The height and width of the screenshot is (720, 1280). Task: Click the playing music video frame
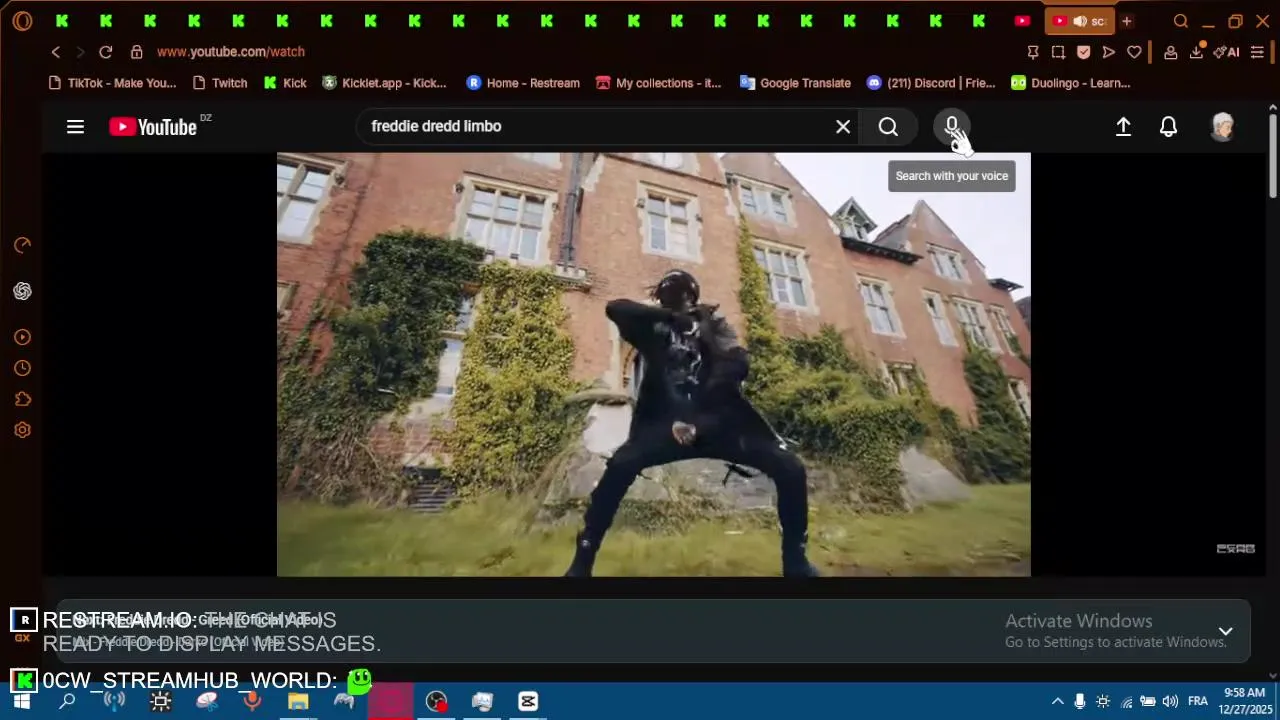pyautogui.click(x=653, y=364)
